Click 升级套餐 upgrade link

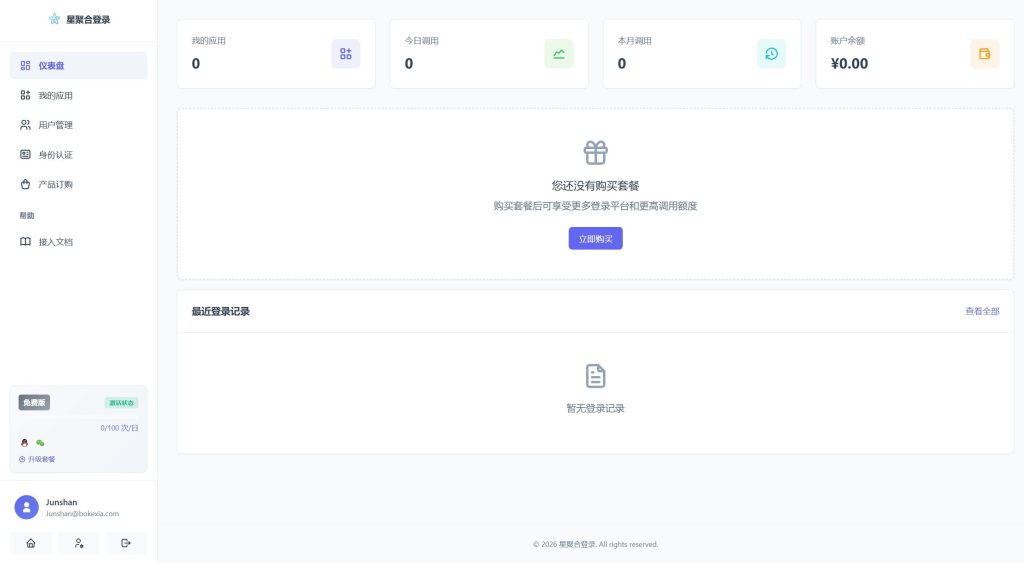tap(38, 459)
